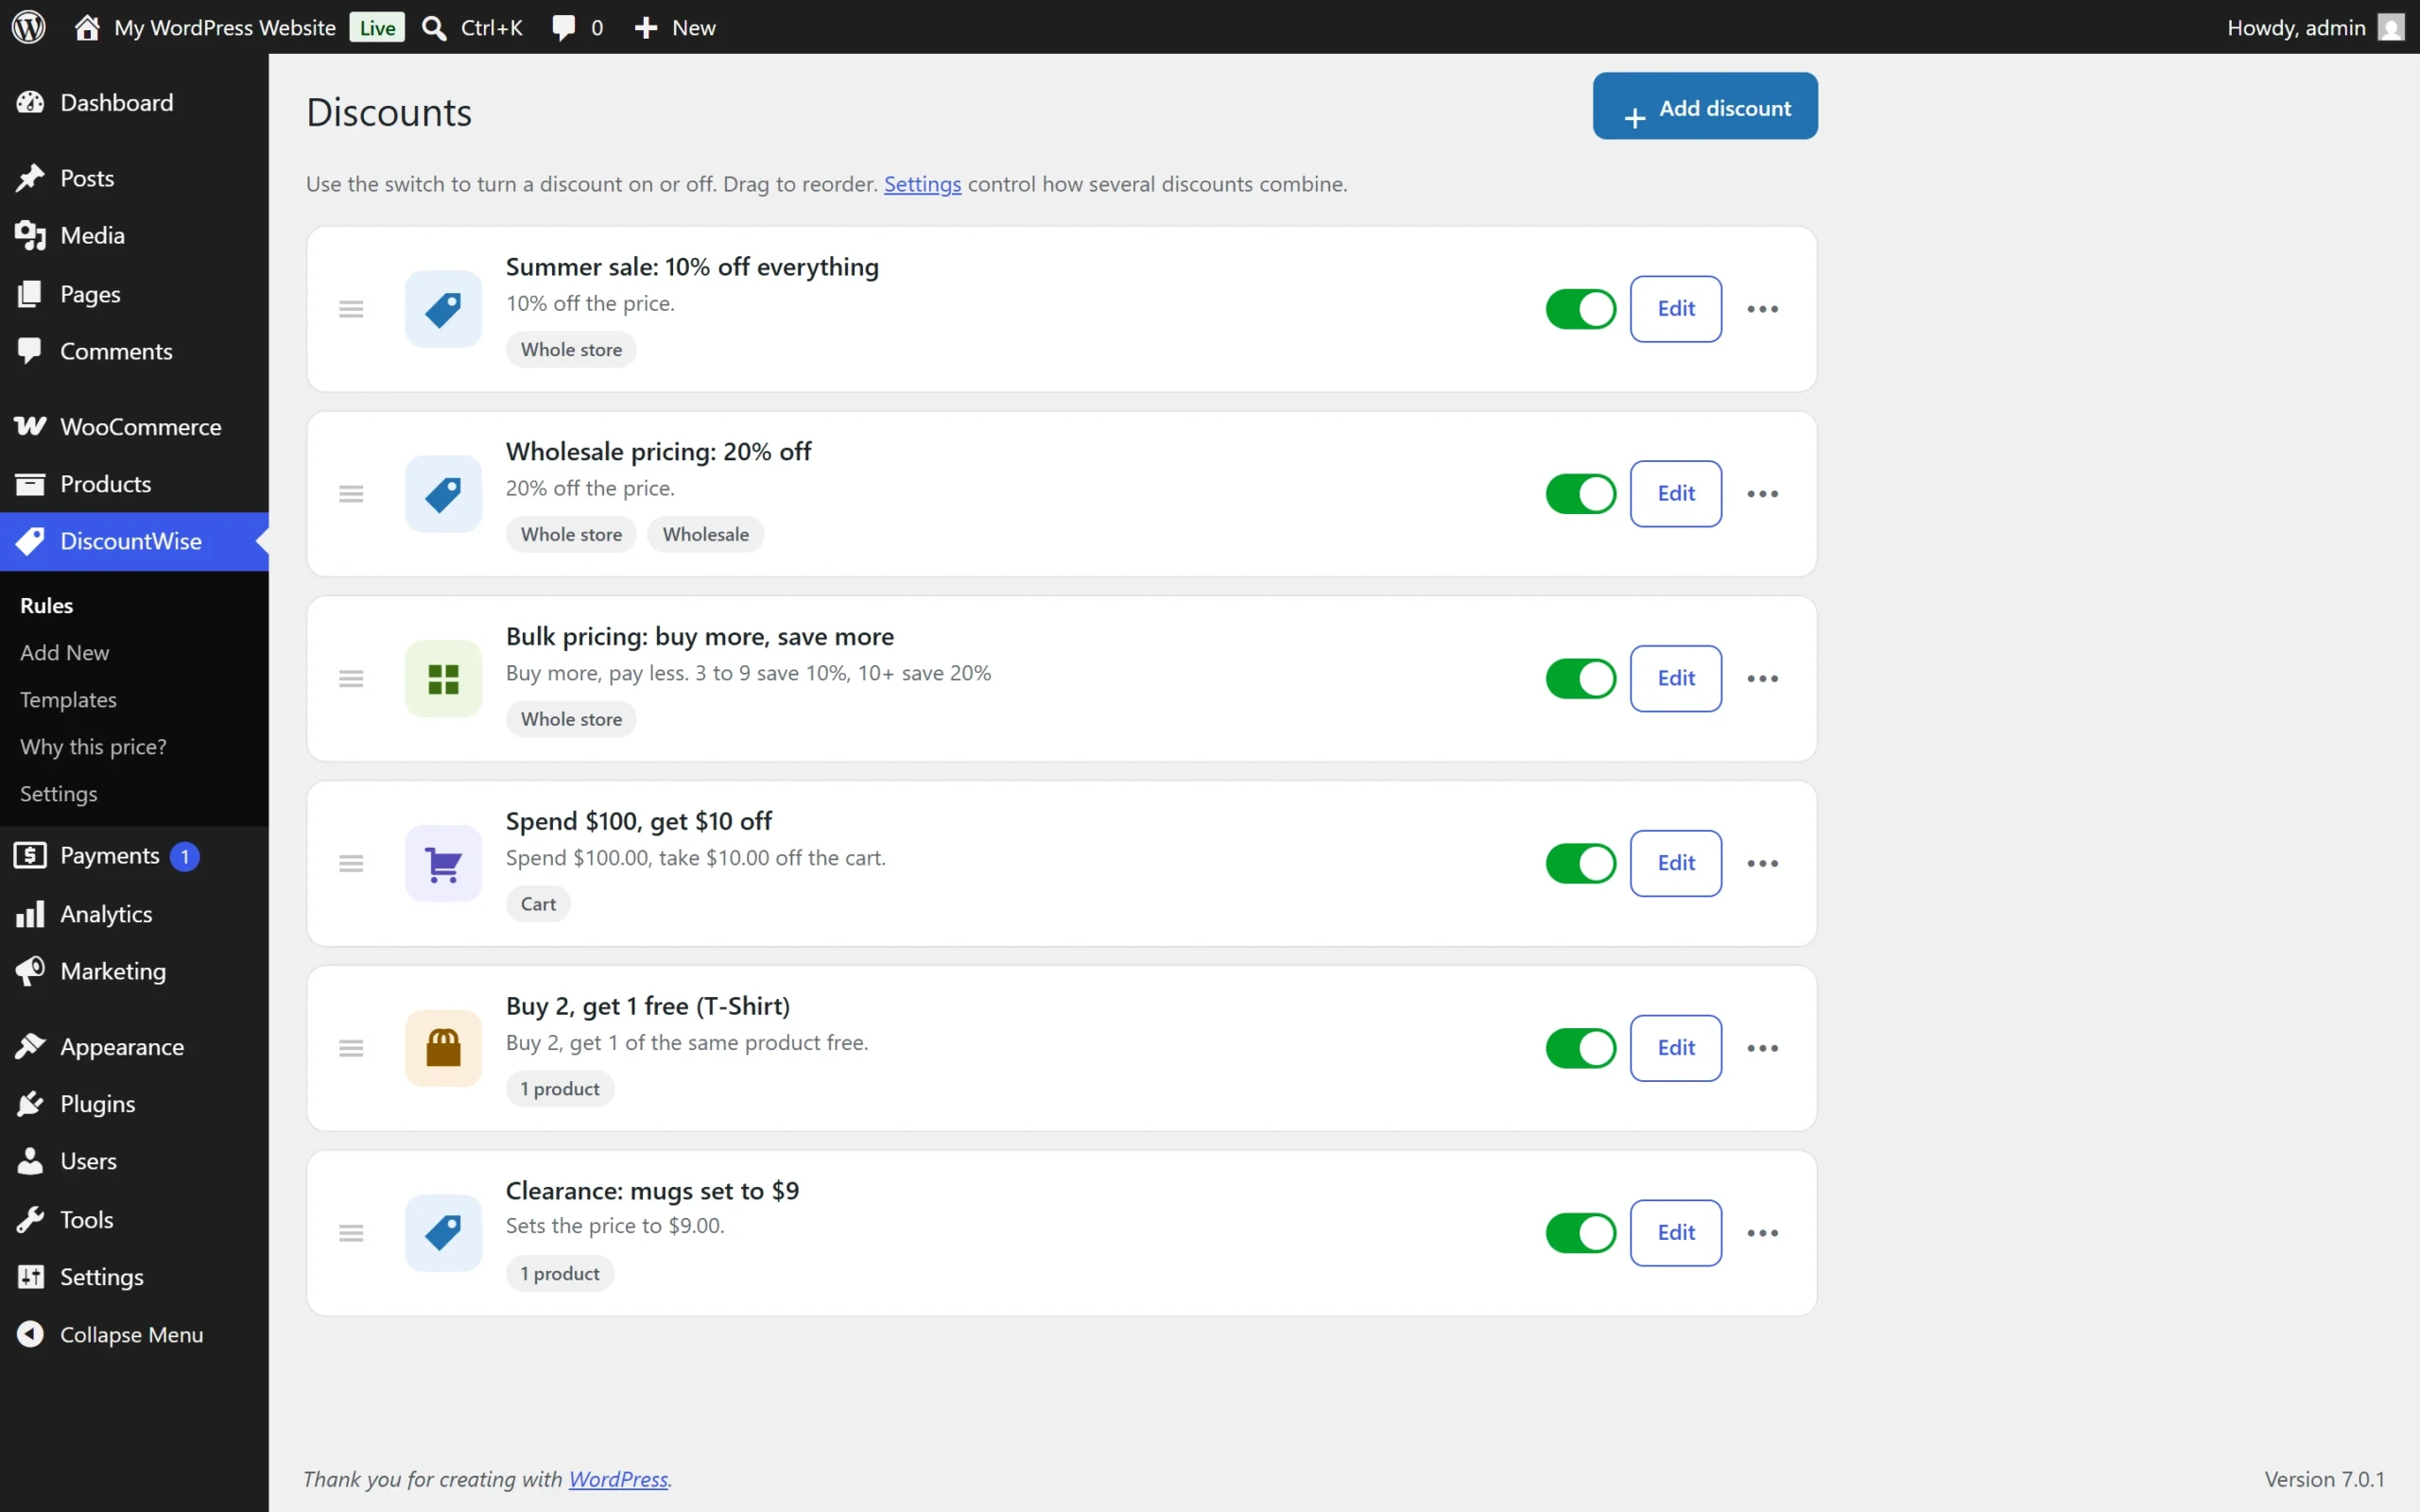Click the admin user avatar
2420x1512 pixels.
pyautogui.click(x=2390, y=27)
